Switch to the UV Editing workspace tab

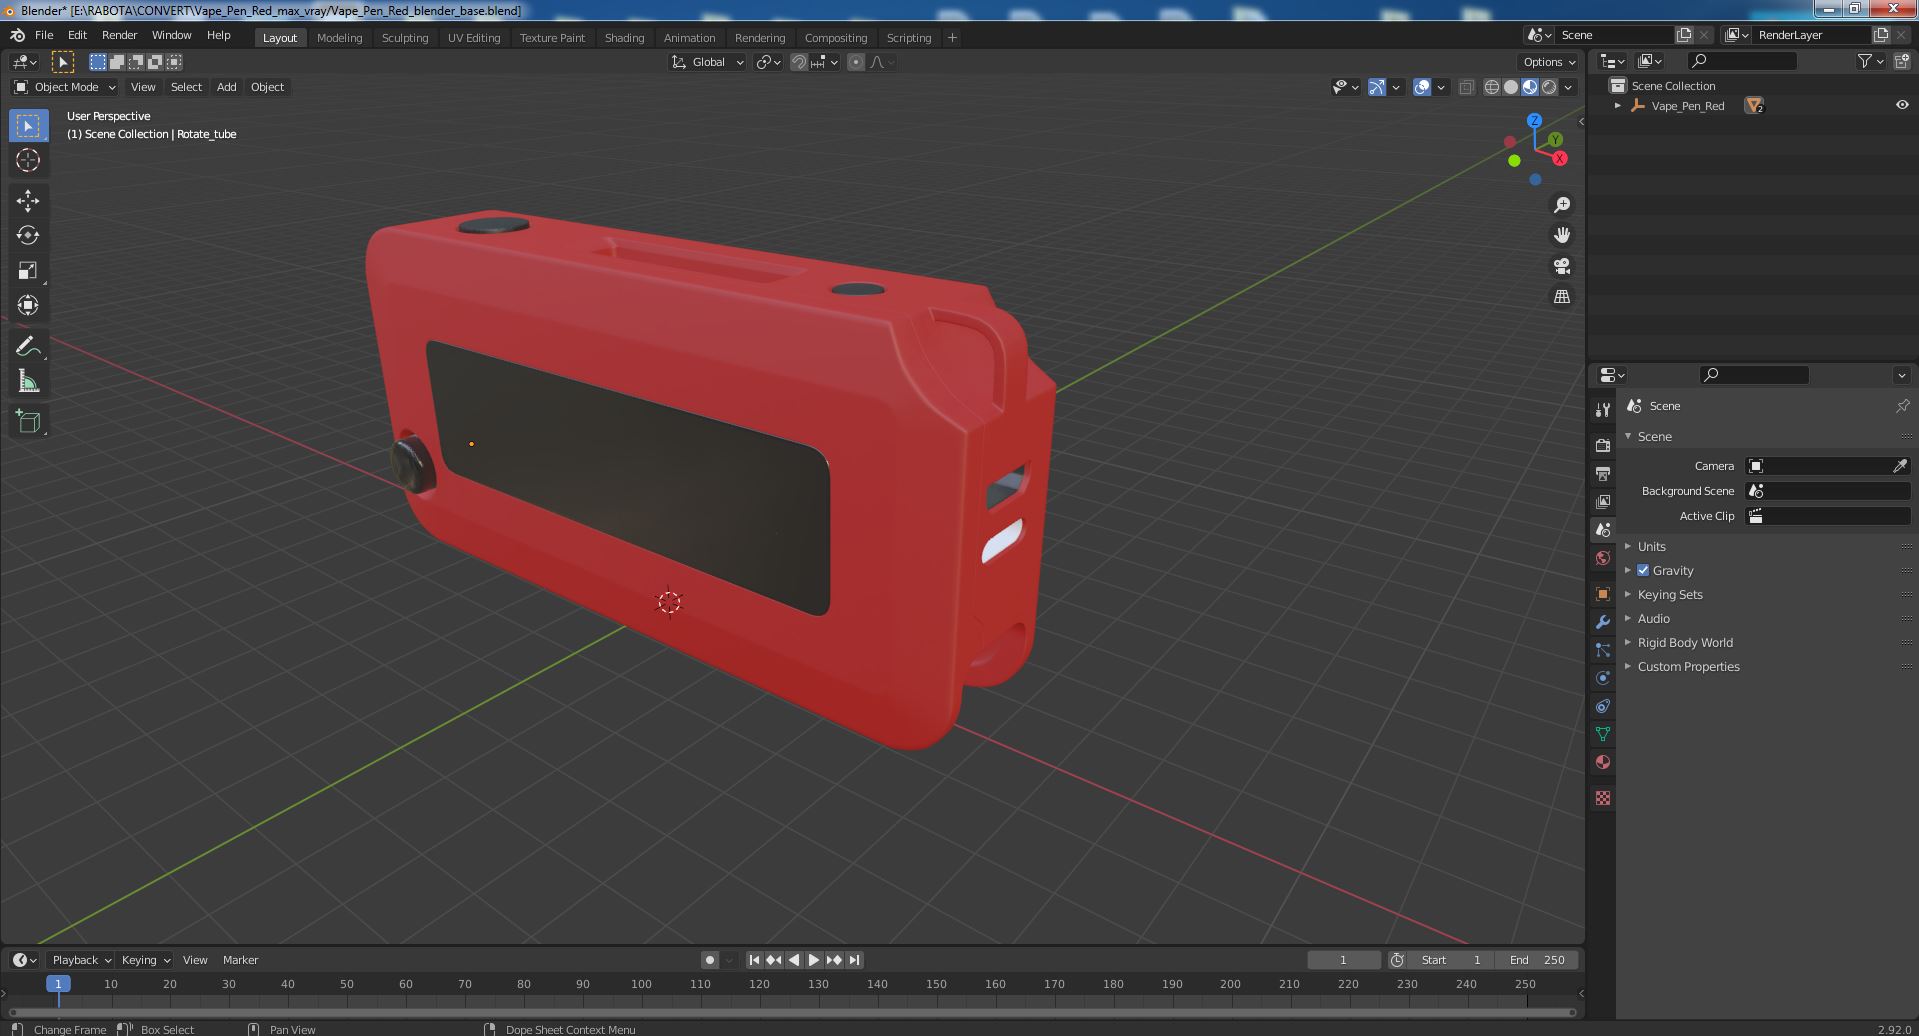click(x=474, y=38)
